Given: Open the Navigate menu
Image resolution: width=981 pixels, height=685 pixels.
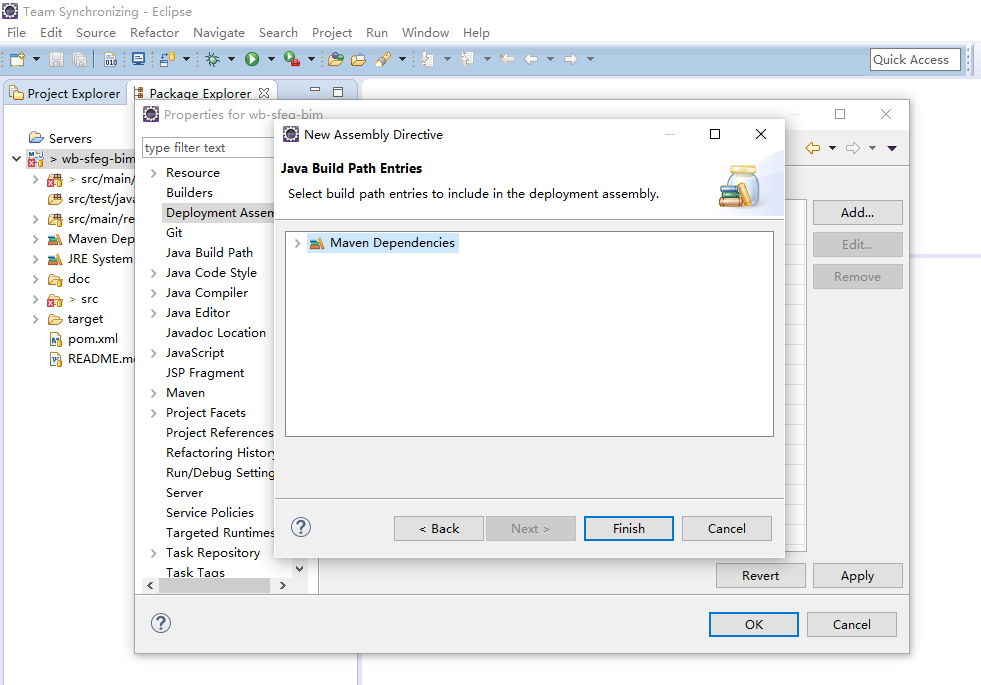Looking at the screenshot, I should pos(219,33).
